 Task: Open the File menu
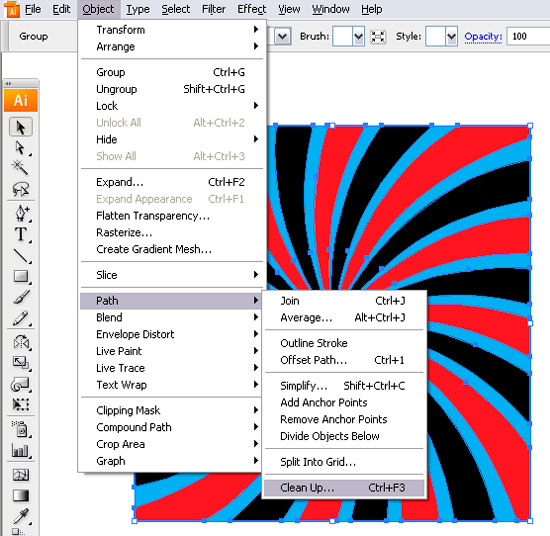pos(33,9)
